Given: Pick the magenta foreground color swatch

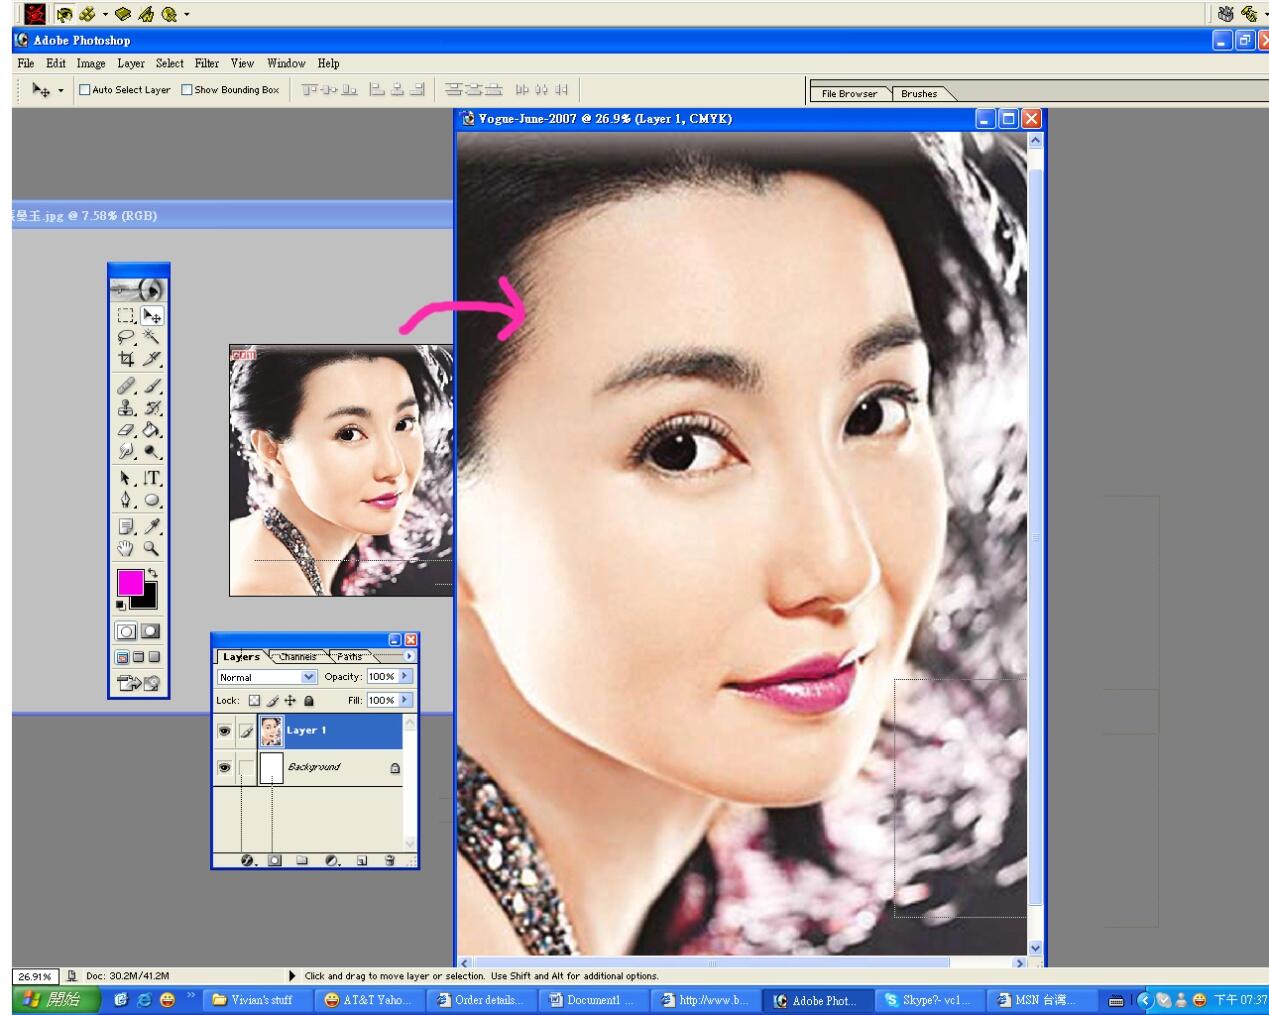Looking at the screenshot, I should pos(130,582).
